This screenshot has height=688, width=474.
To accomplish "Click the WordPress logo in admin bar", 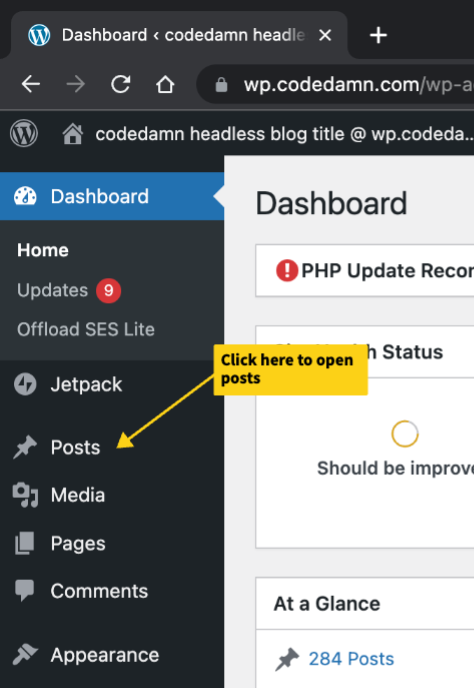I will 24,134.
